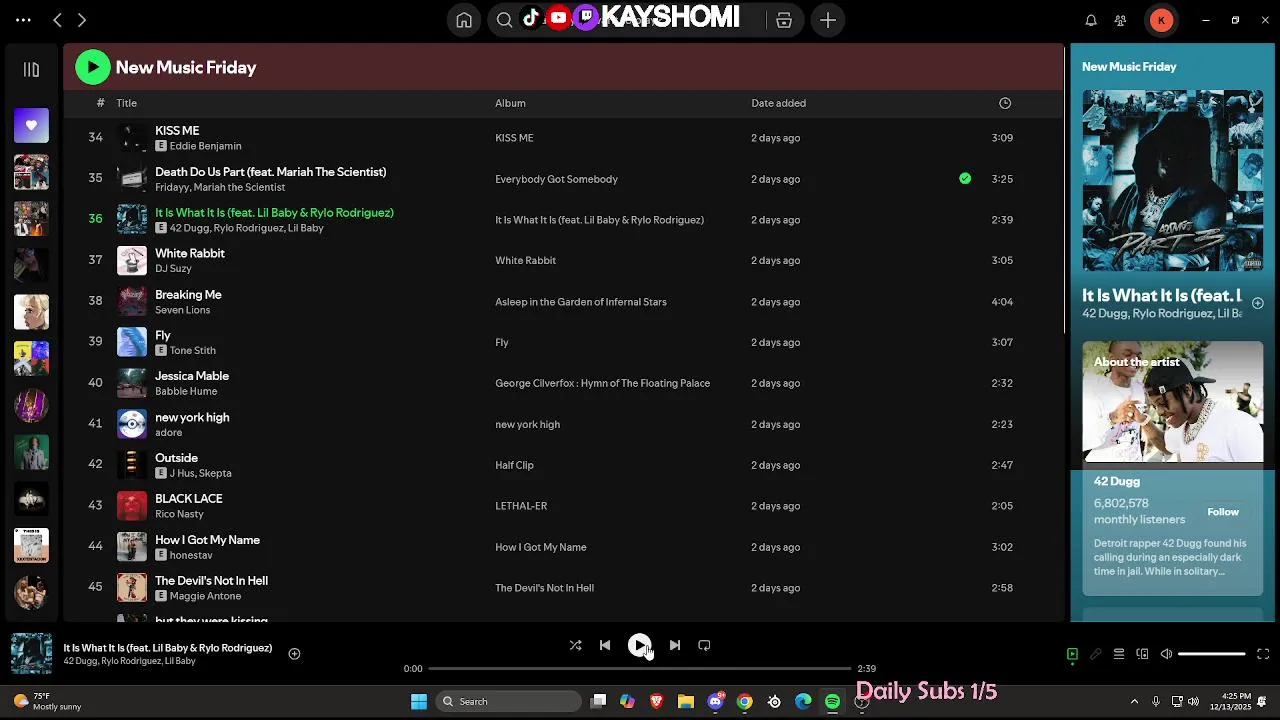Click the # column header

[x=100, y=103]
